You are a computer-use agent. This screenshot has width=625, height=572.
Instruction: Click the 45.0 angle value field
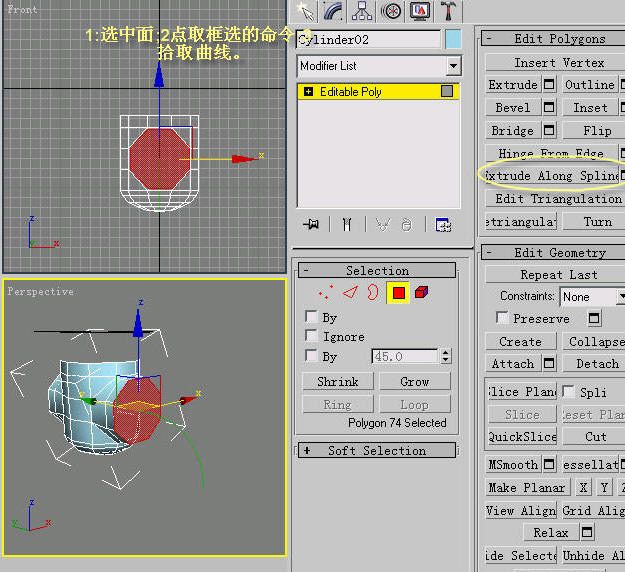405,356
